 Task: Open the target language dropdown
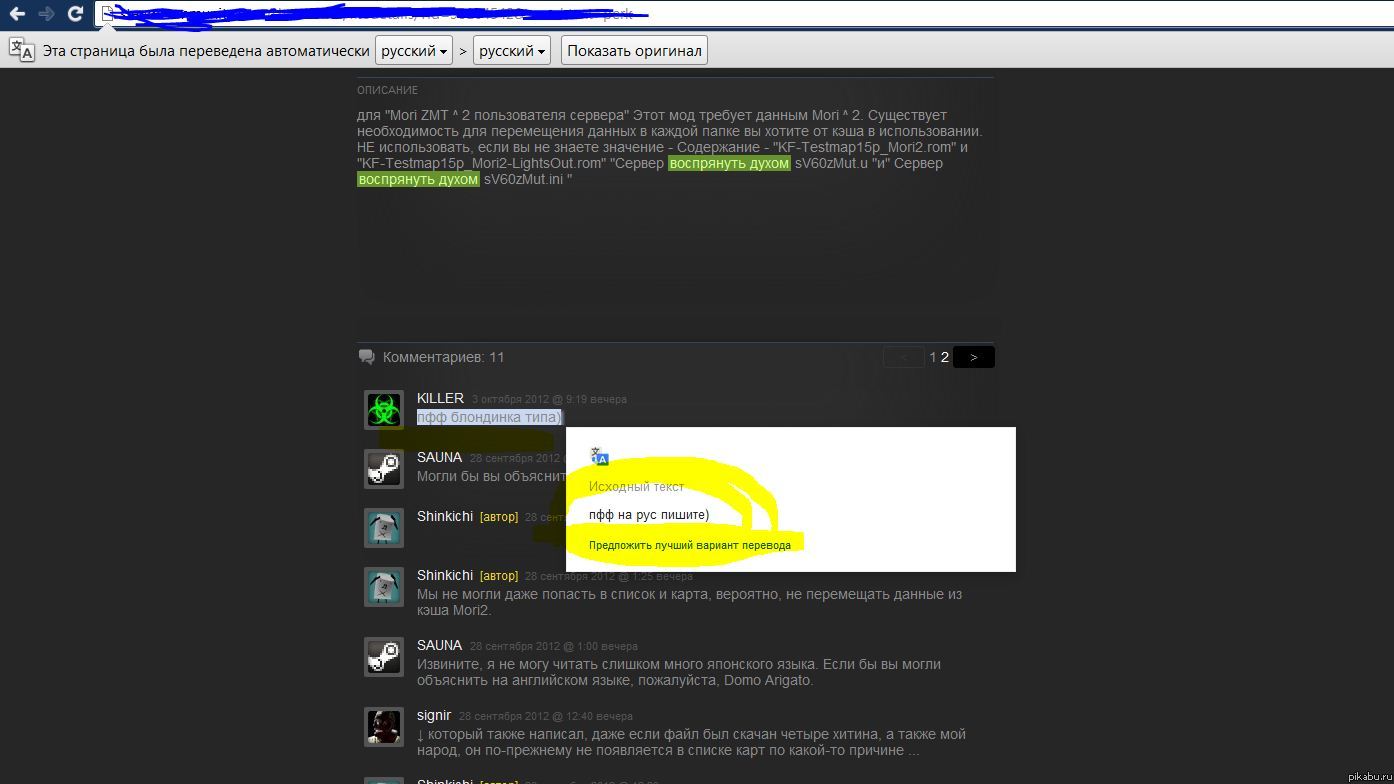pyautogui.click(x=511, y=51)
